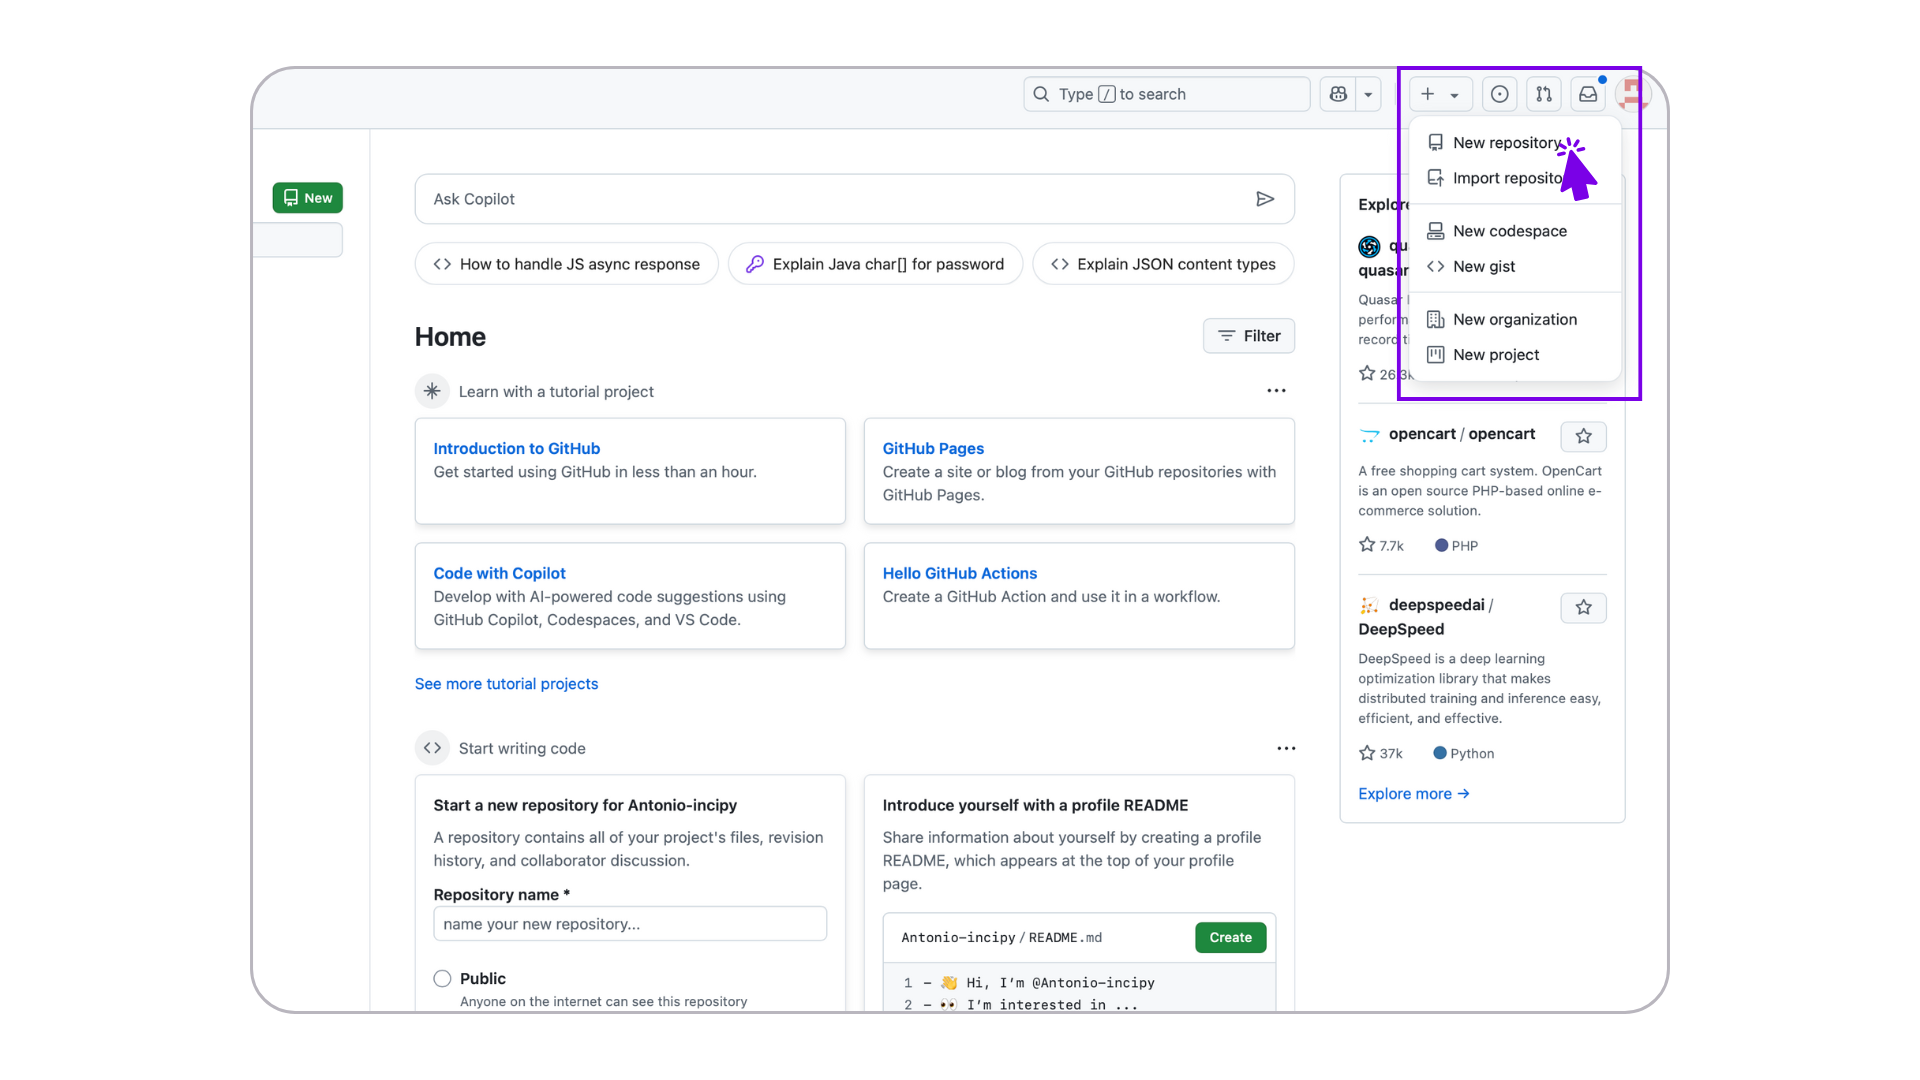1920x1080 pixels.
Task: Select New organization from menu
Action: click(x=1514, y=319)
